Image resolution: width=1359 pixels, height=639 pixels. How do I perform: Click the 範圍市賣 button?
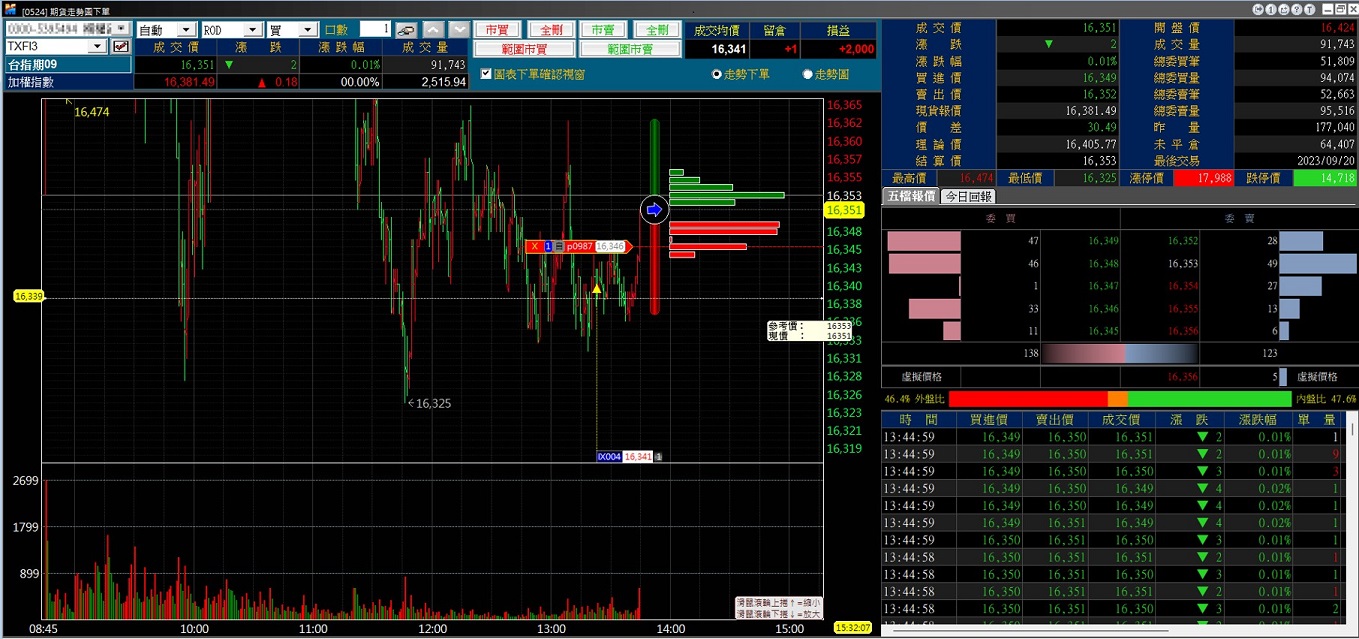pyautogui.click(x=629, y=49)
